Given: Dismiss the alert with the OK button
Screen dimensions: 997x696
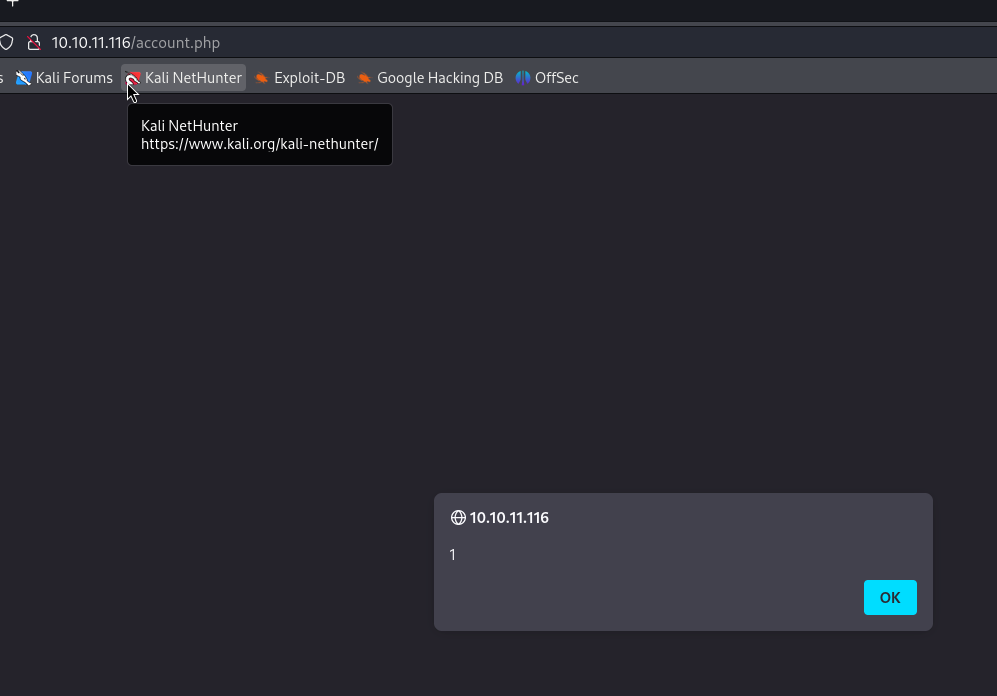Looking at the screenshot, I should pos(890,598).
